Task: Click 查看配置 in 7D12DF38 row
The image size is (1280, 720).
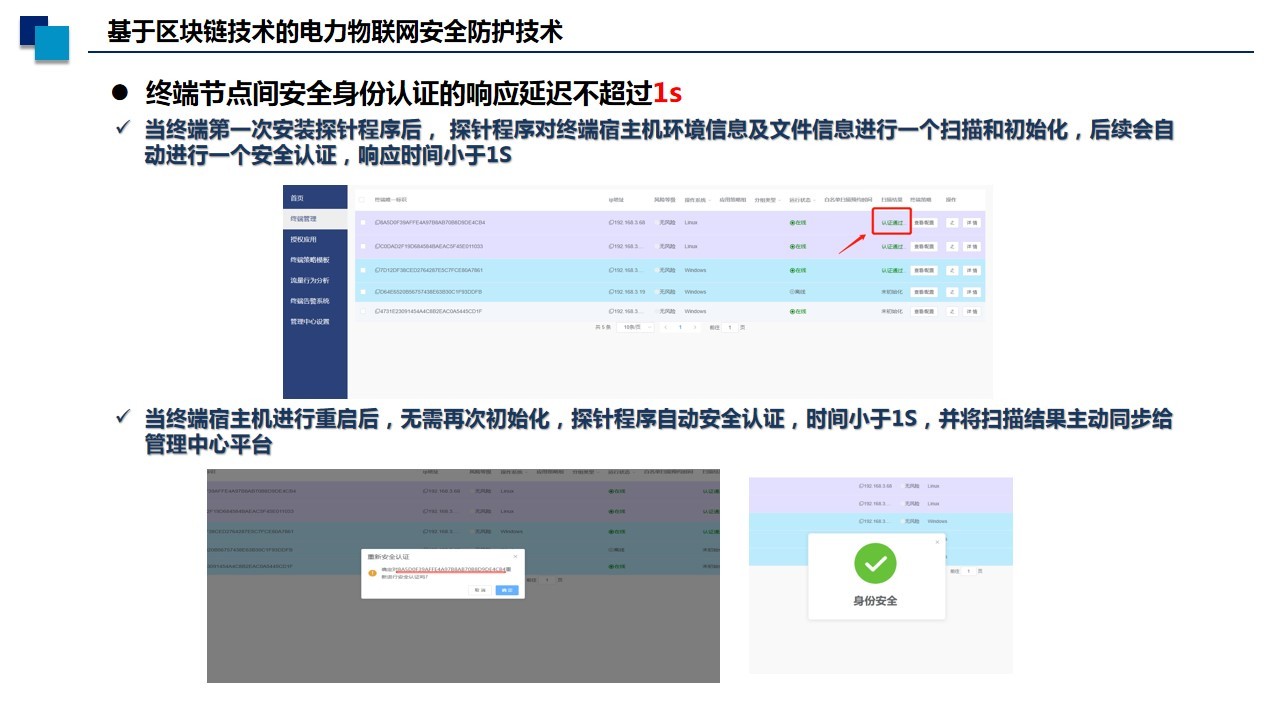Action: click(x=924, y=270)
